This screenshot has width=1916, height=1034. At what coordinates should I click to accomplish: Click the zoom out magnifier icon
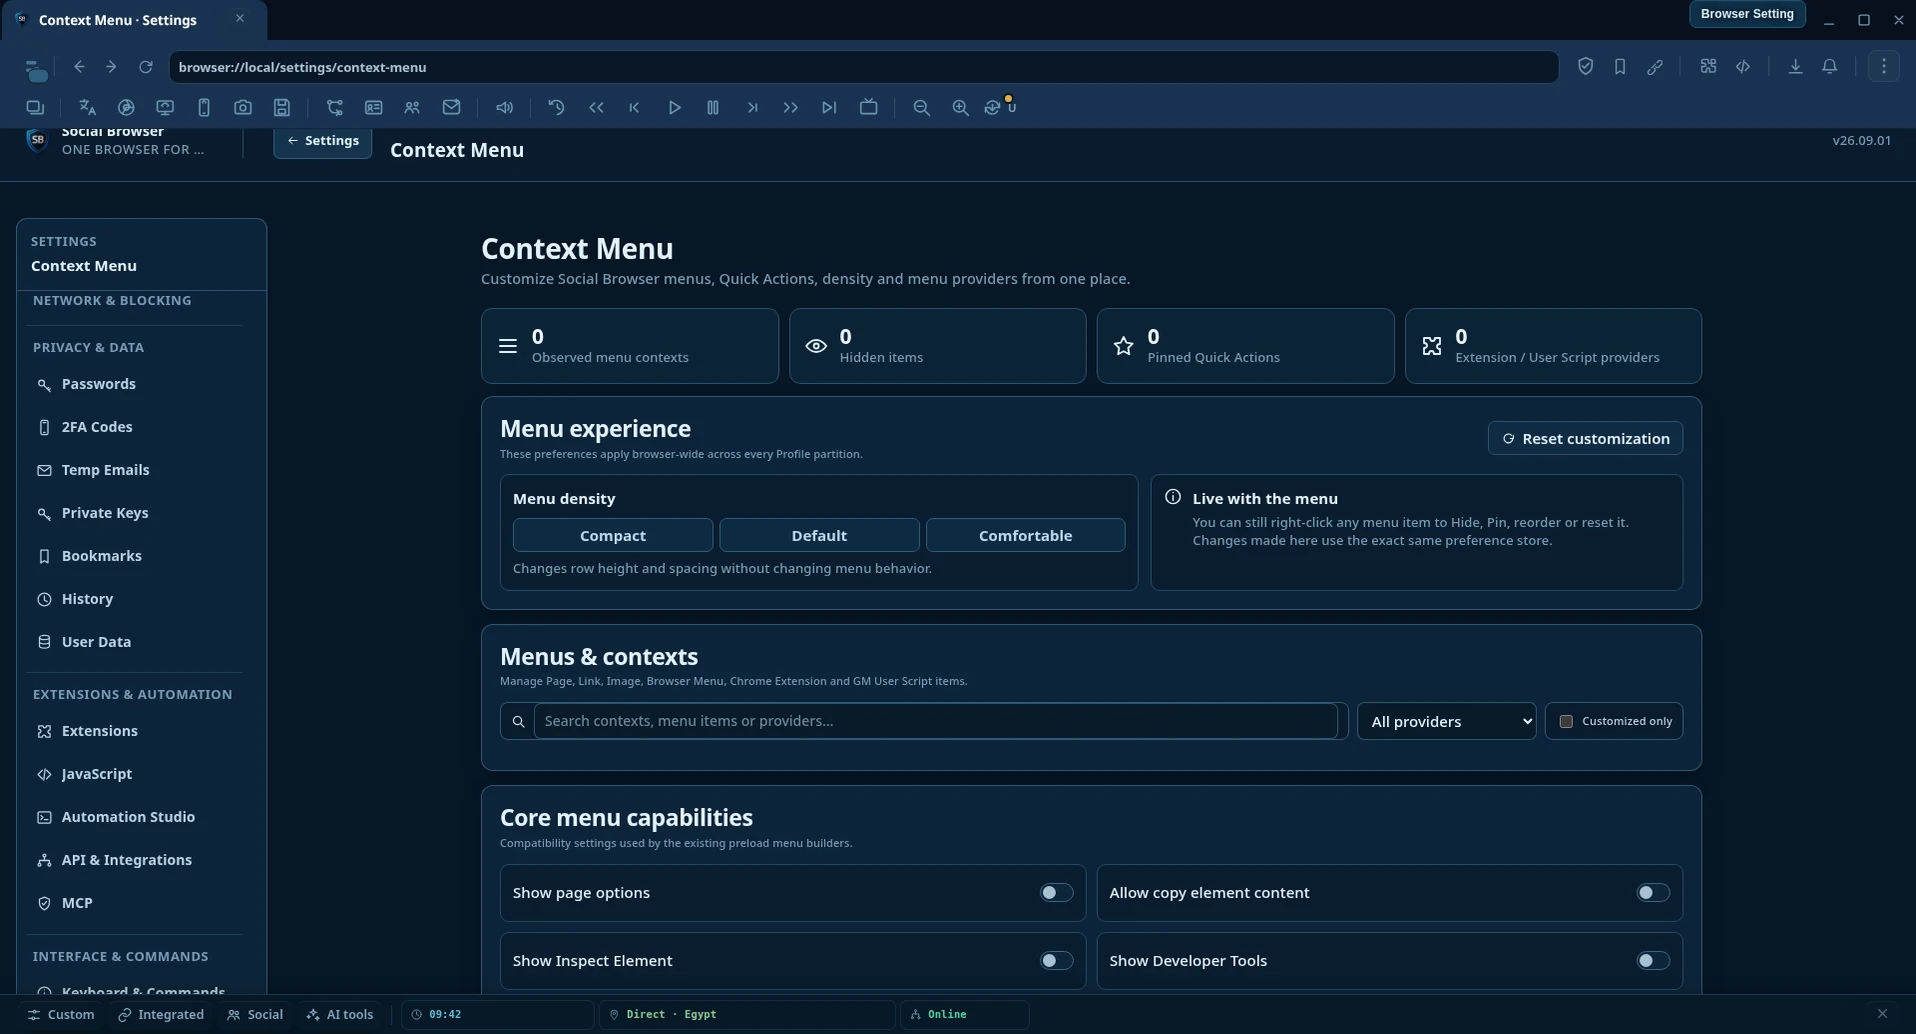coord(922,108)
